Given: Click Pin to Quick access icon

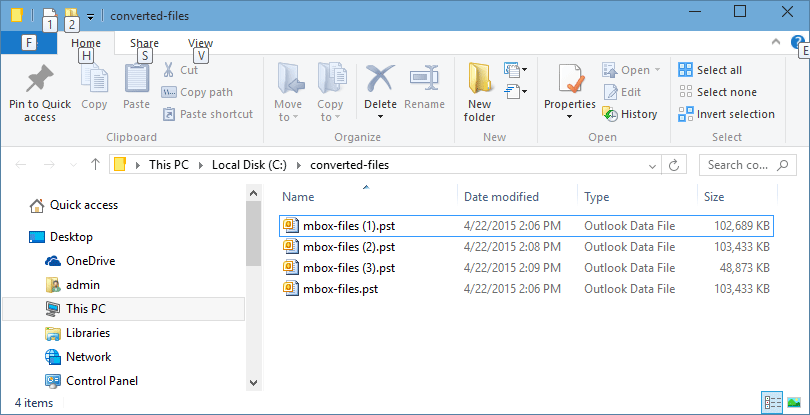Looking at the screenshot, I should click(x=39, y=78).
